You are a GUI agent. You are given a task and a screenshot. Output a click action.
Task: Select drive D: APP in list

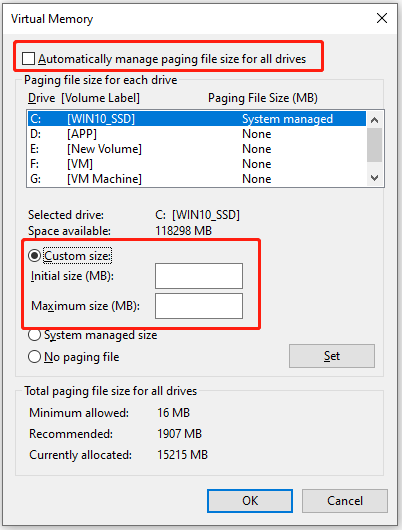point(197,134)
